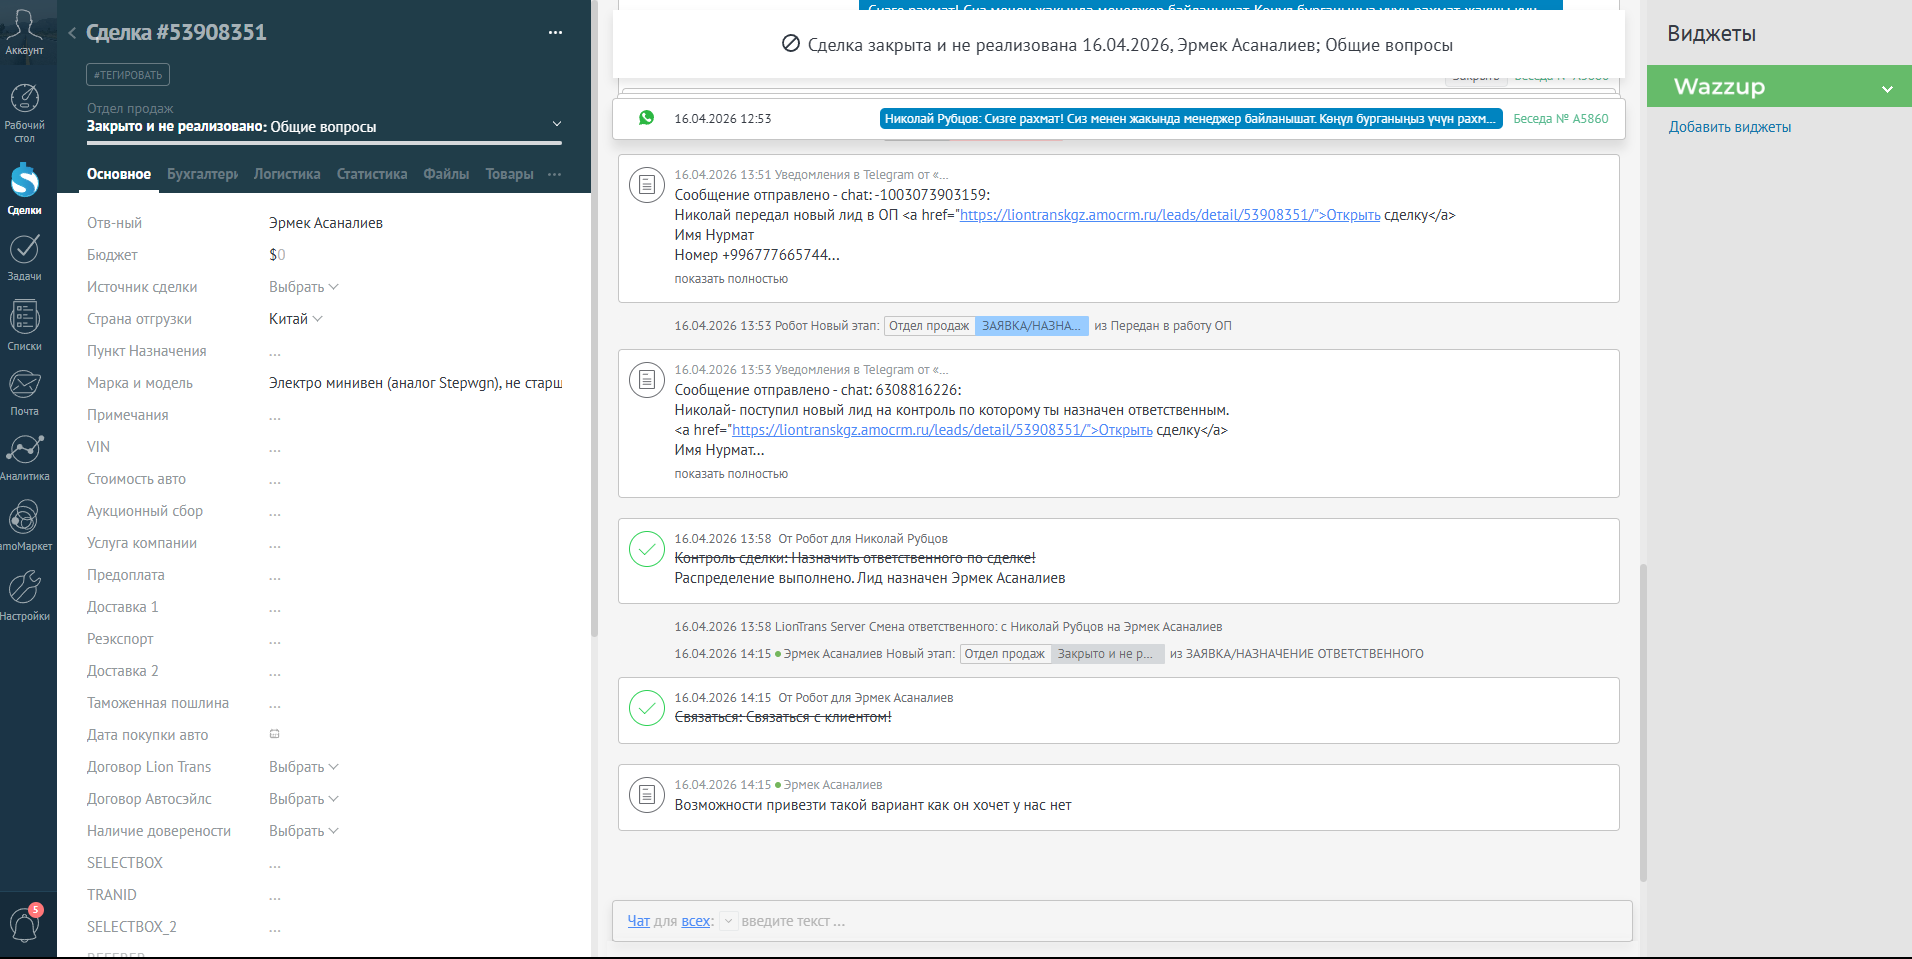Switch to Статистика tab

pos(372,174)
